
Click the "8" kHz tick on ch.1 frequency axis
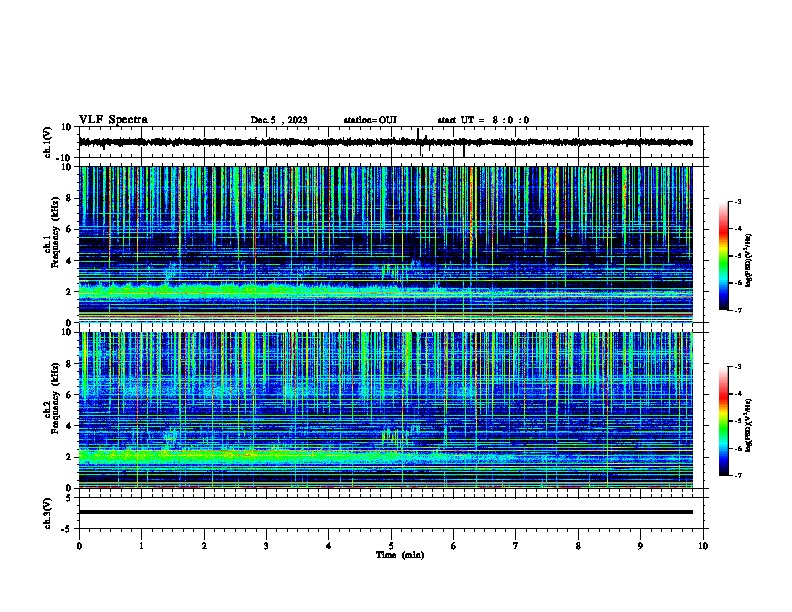click(70, 198)
